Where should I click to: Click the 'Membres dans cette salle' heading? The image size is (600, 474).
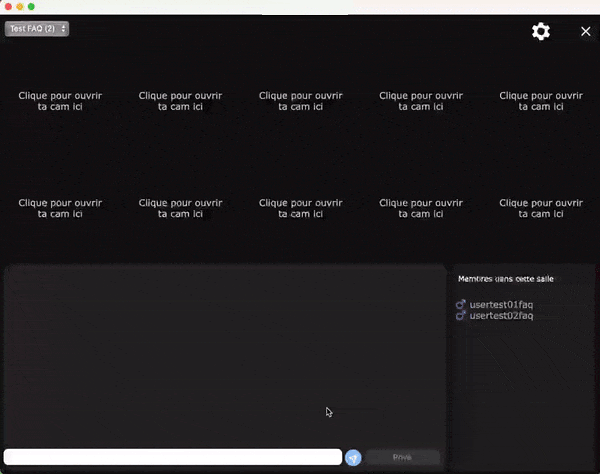[505, 279]
